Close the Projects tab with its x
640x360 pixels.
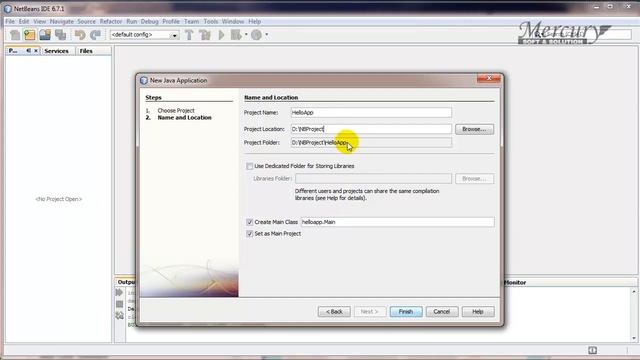pyautogui.click(x=36, y=51)
